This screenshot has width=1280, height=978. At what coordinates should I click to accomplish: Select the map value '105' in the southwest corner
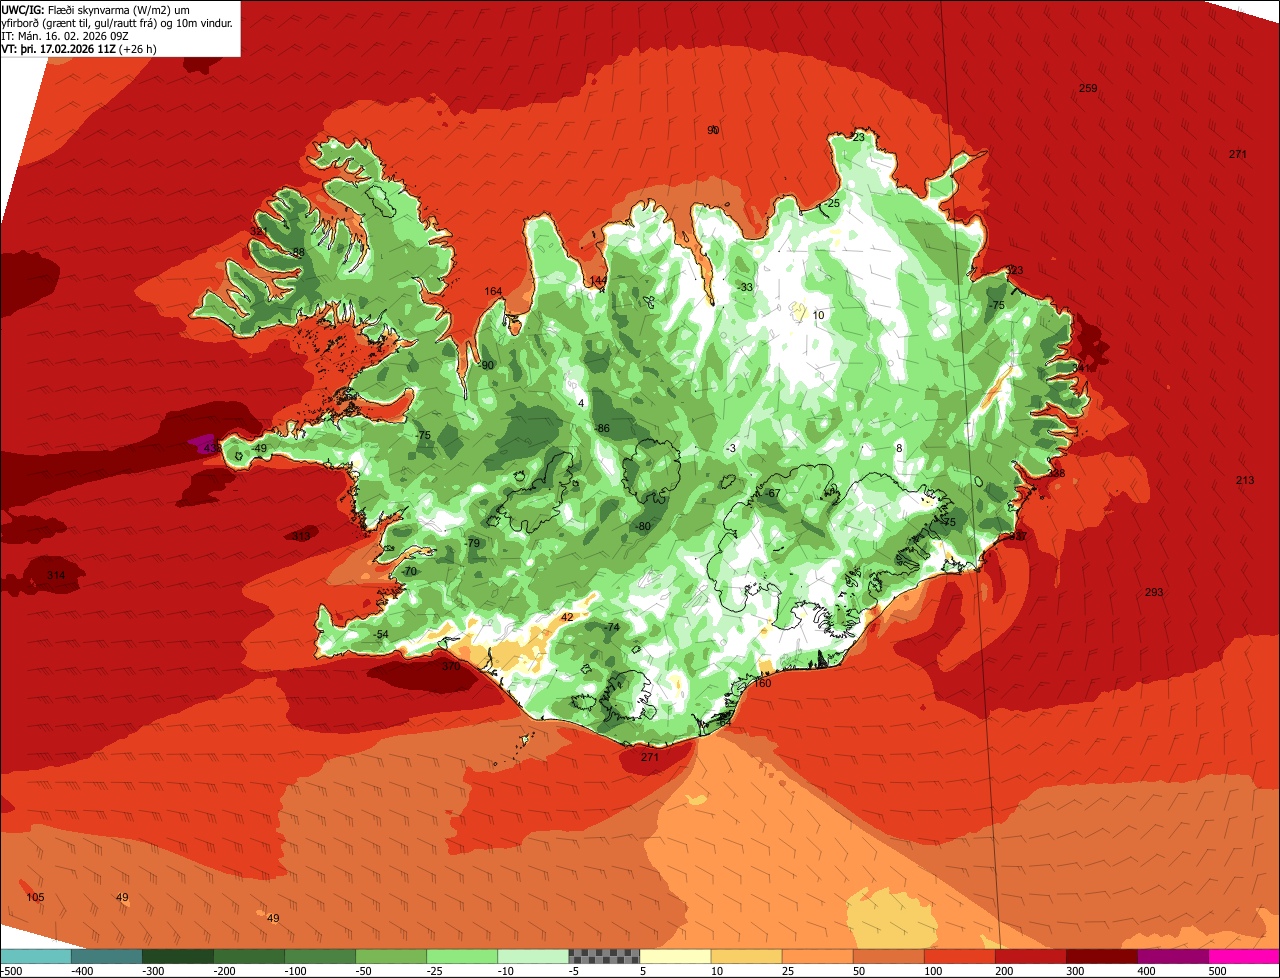(x=35, y=897)
